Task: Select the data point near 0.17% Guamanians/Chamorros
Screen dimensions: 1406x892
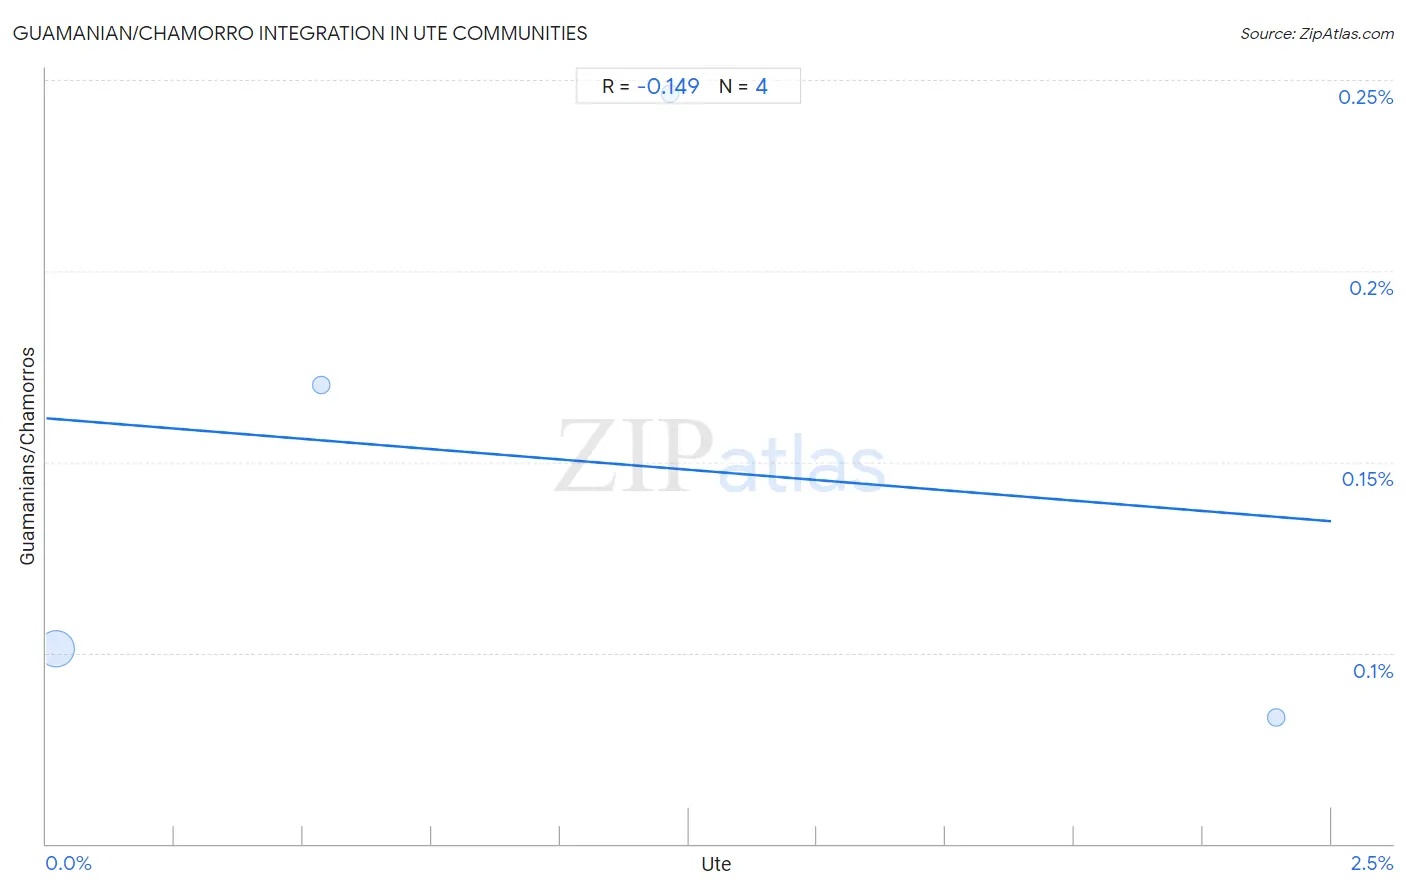Action: point(321,385)
